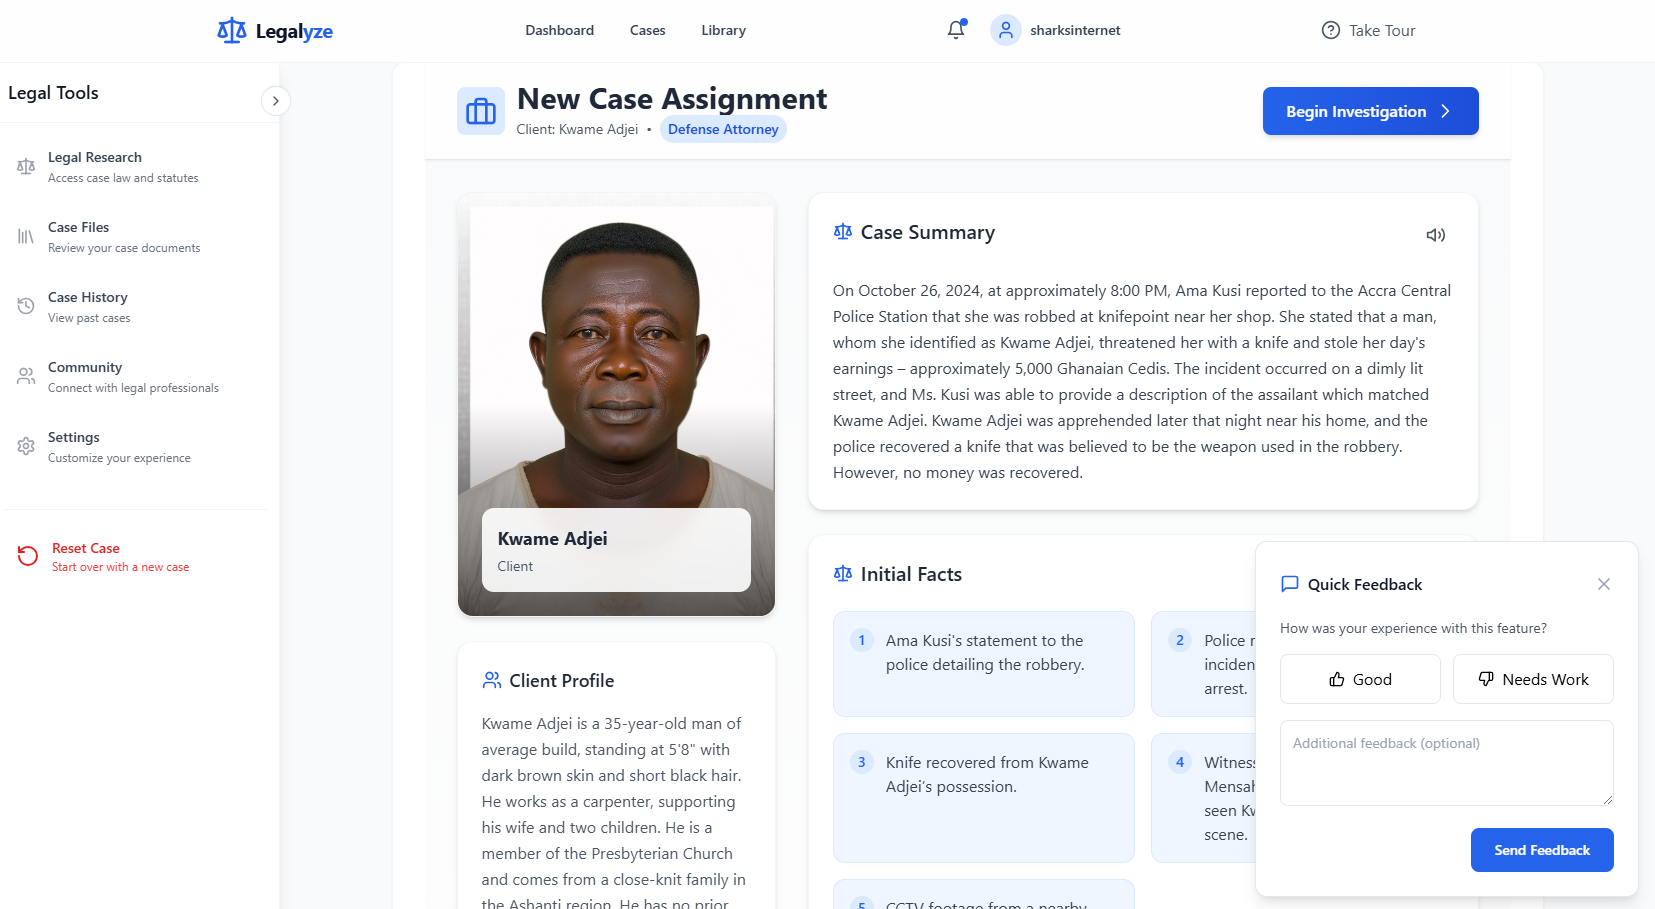Viewport: 1655px width, 909px height.
Task: Select Needs Work thumbs-down option
Action: pos(1533,679)
